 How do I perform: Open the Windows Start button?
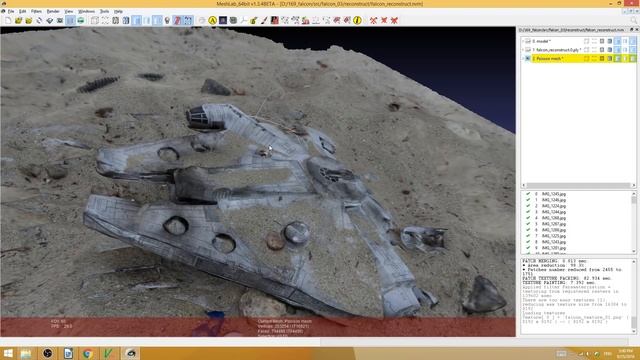(x=8, y=353)
